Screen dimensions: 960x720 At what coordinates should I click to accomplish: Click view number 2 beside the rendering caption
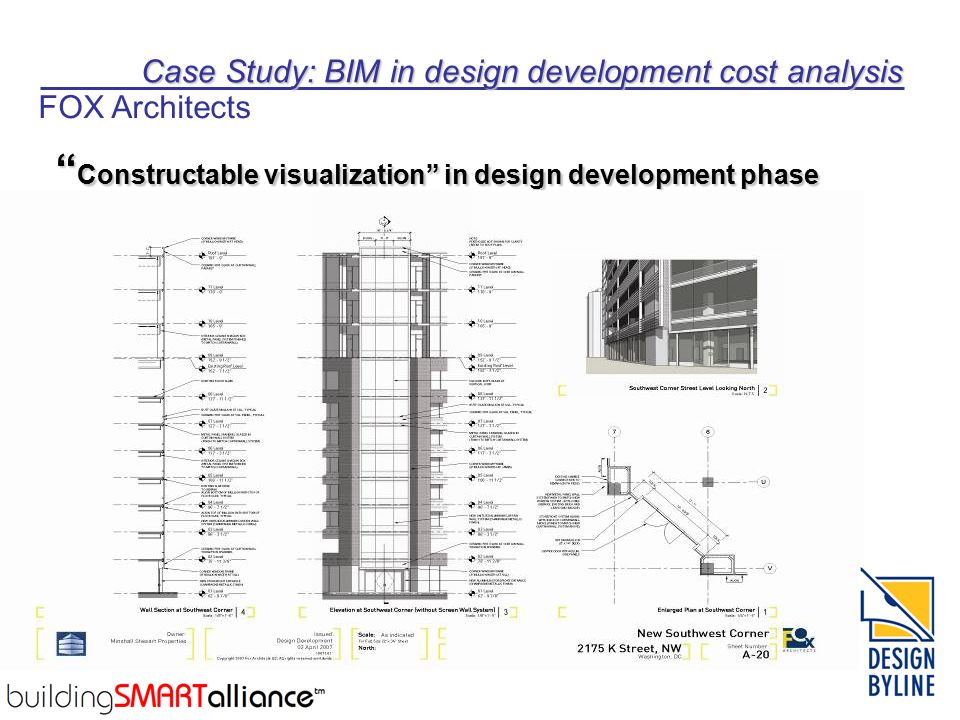click(x=765, y=389)
